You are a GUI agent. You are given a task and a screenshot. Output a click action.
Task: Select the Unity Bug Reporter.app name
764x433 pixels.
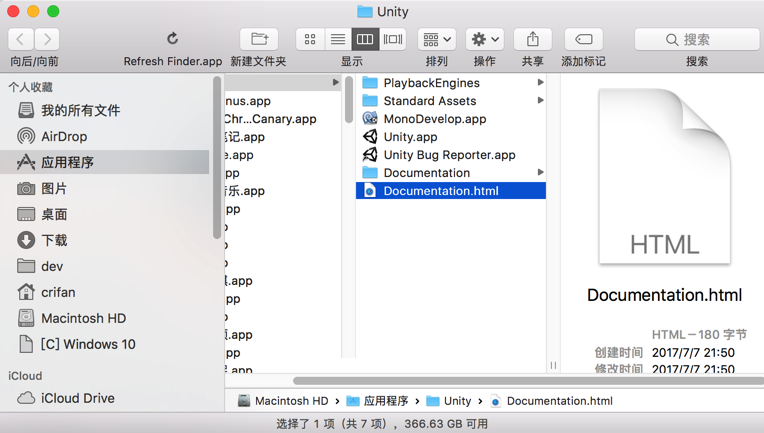coord(449,155)
